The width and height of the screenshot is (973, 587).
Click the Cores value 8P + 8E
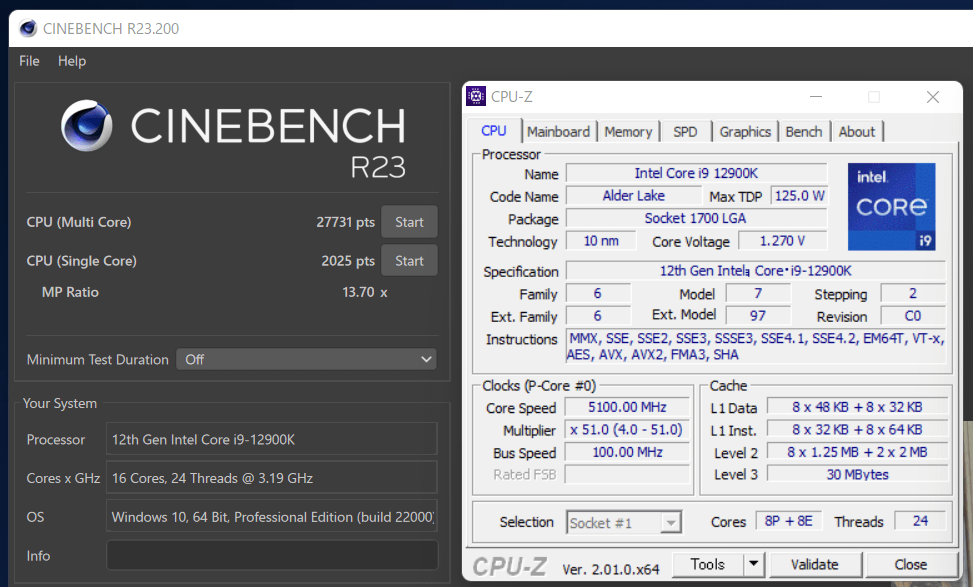pyautogui.click(x=789, y=521)
